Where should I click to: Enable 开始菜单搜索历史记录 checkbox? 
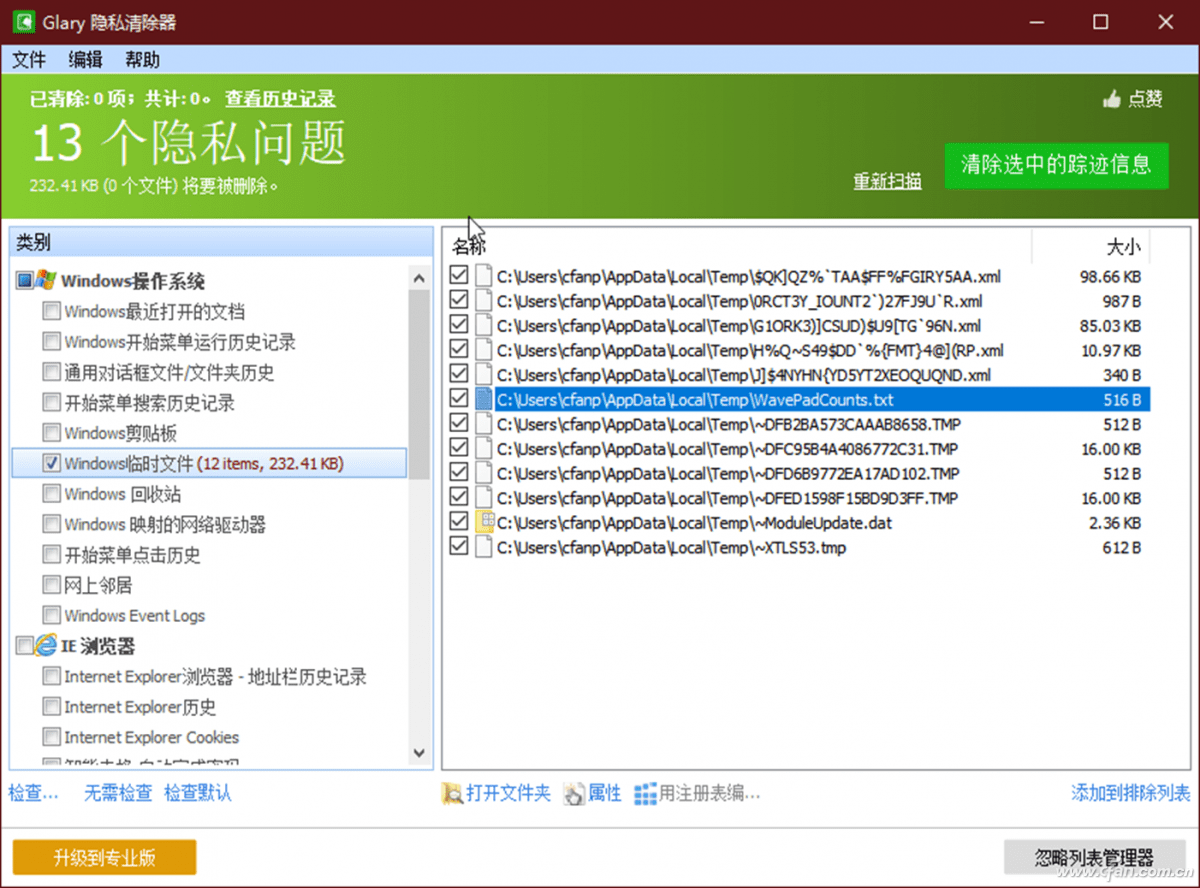[x=51, y=403]
